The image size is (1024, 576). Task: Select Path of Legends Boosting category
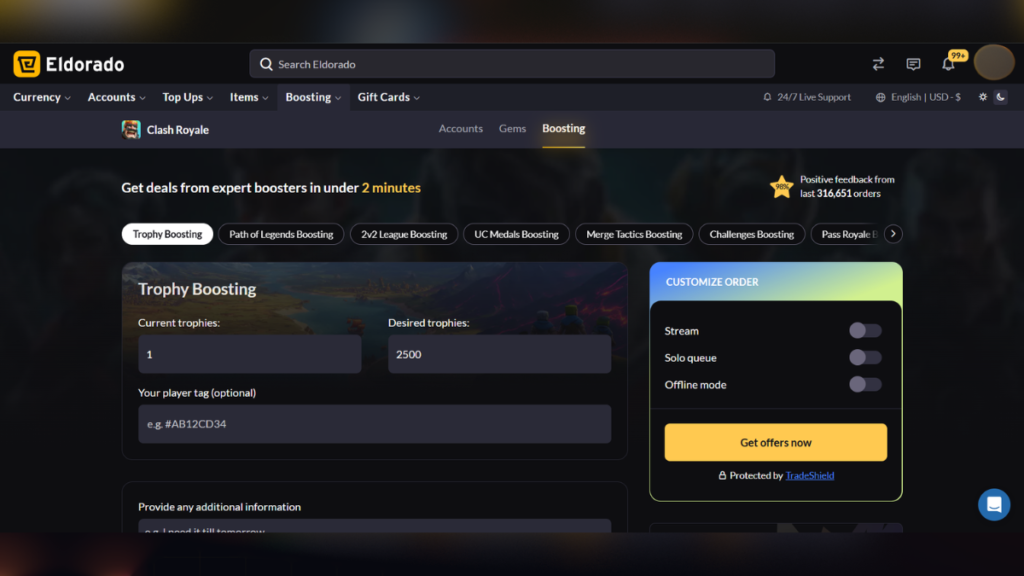click(281, 234)
